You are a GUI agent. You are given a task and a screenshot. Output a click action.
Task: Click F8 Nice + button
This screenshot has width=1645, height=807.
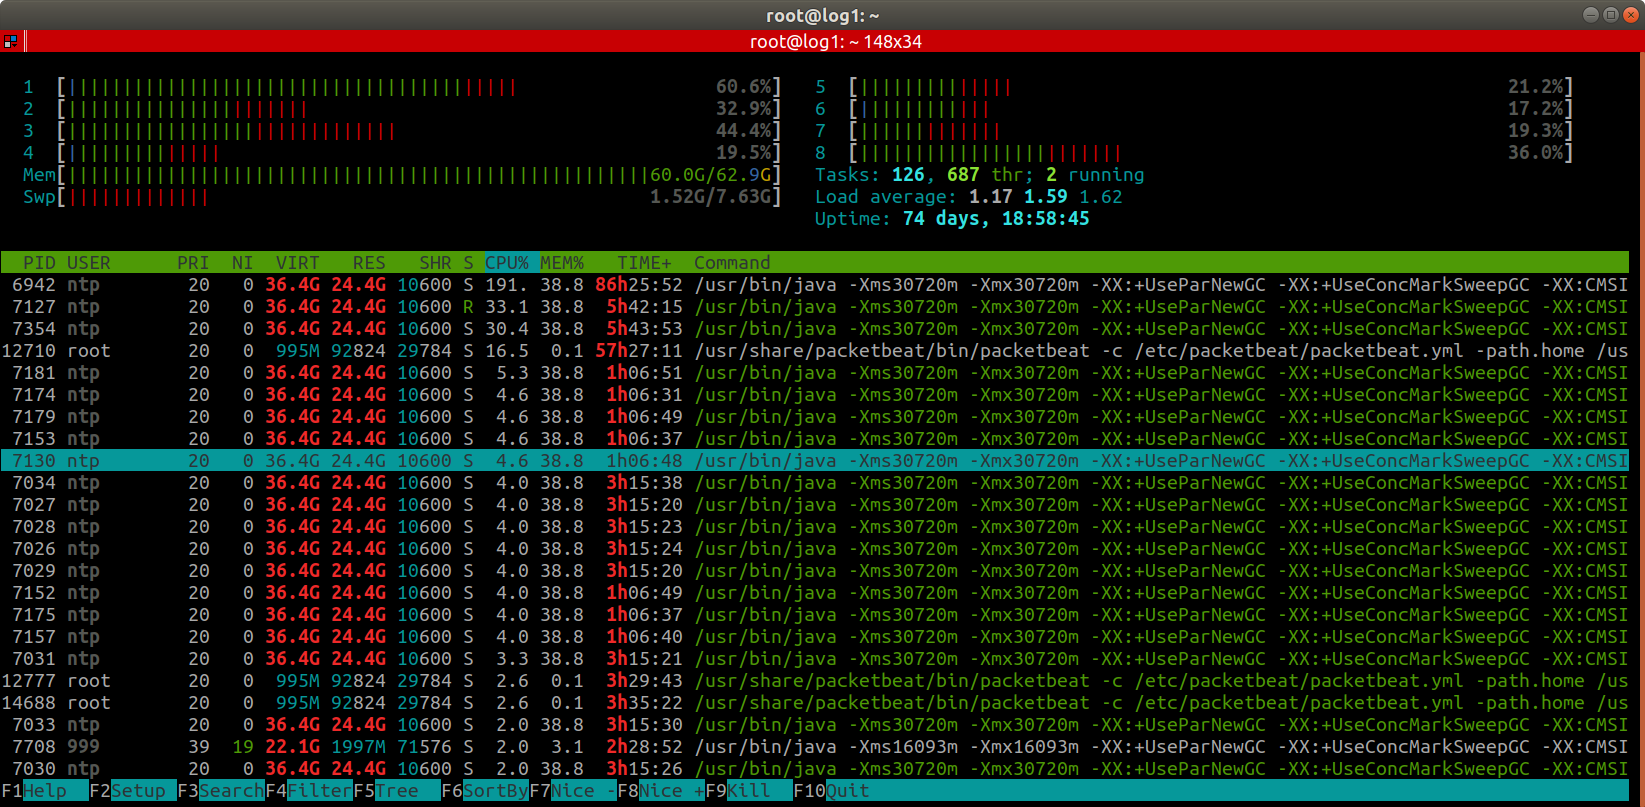661,791
